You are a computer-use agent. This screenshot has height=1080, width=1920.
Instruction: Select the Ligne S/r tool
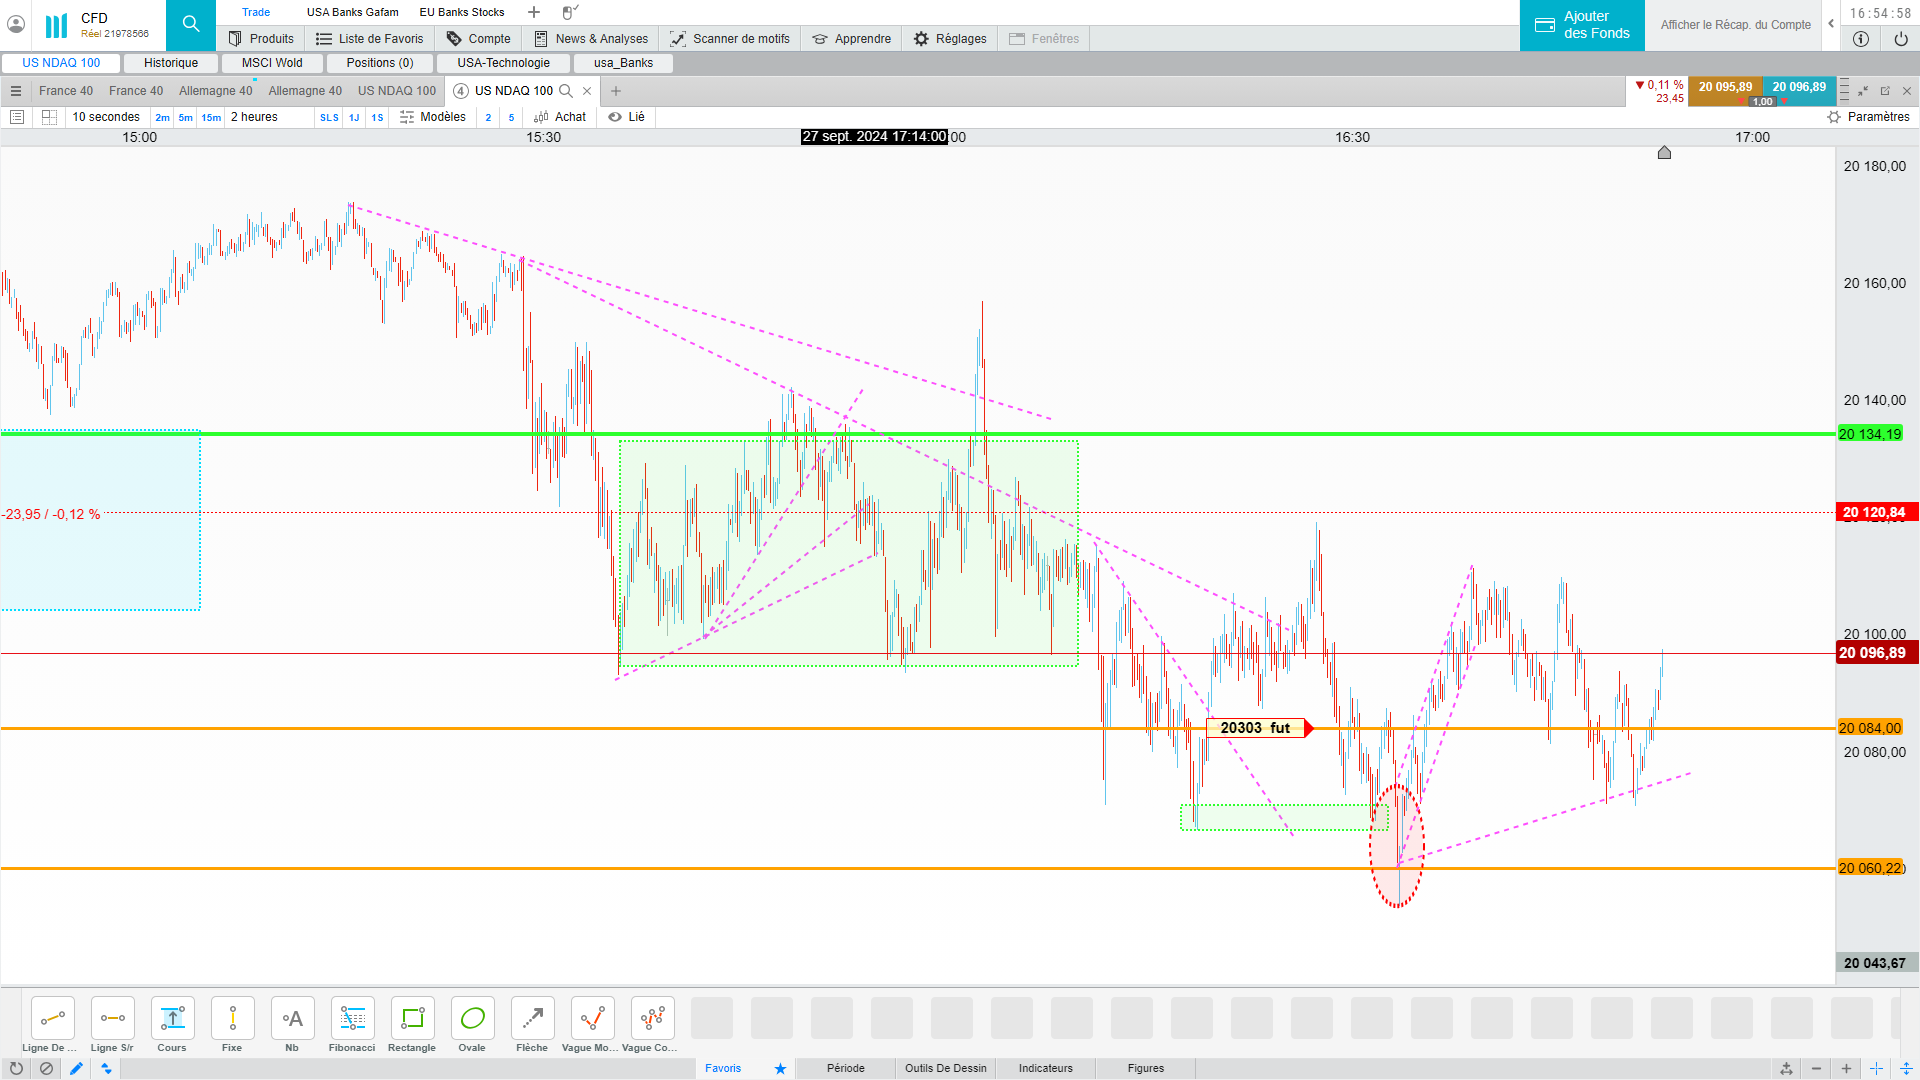112,1019
